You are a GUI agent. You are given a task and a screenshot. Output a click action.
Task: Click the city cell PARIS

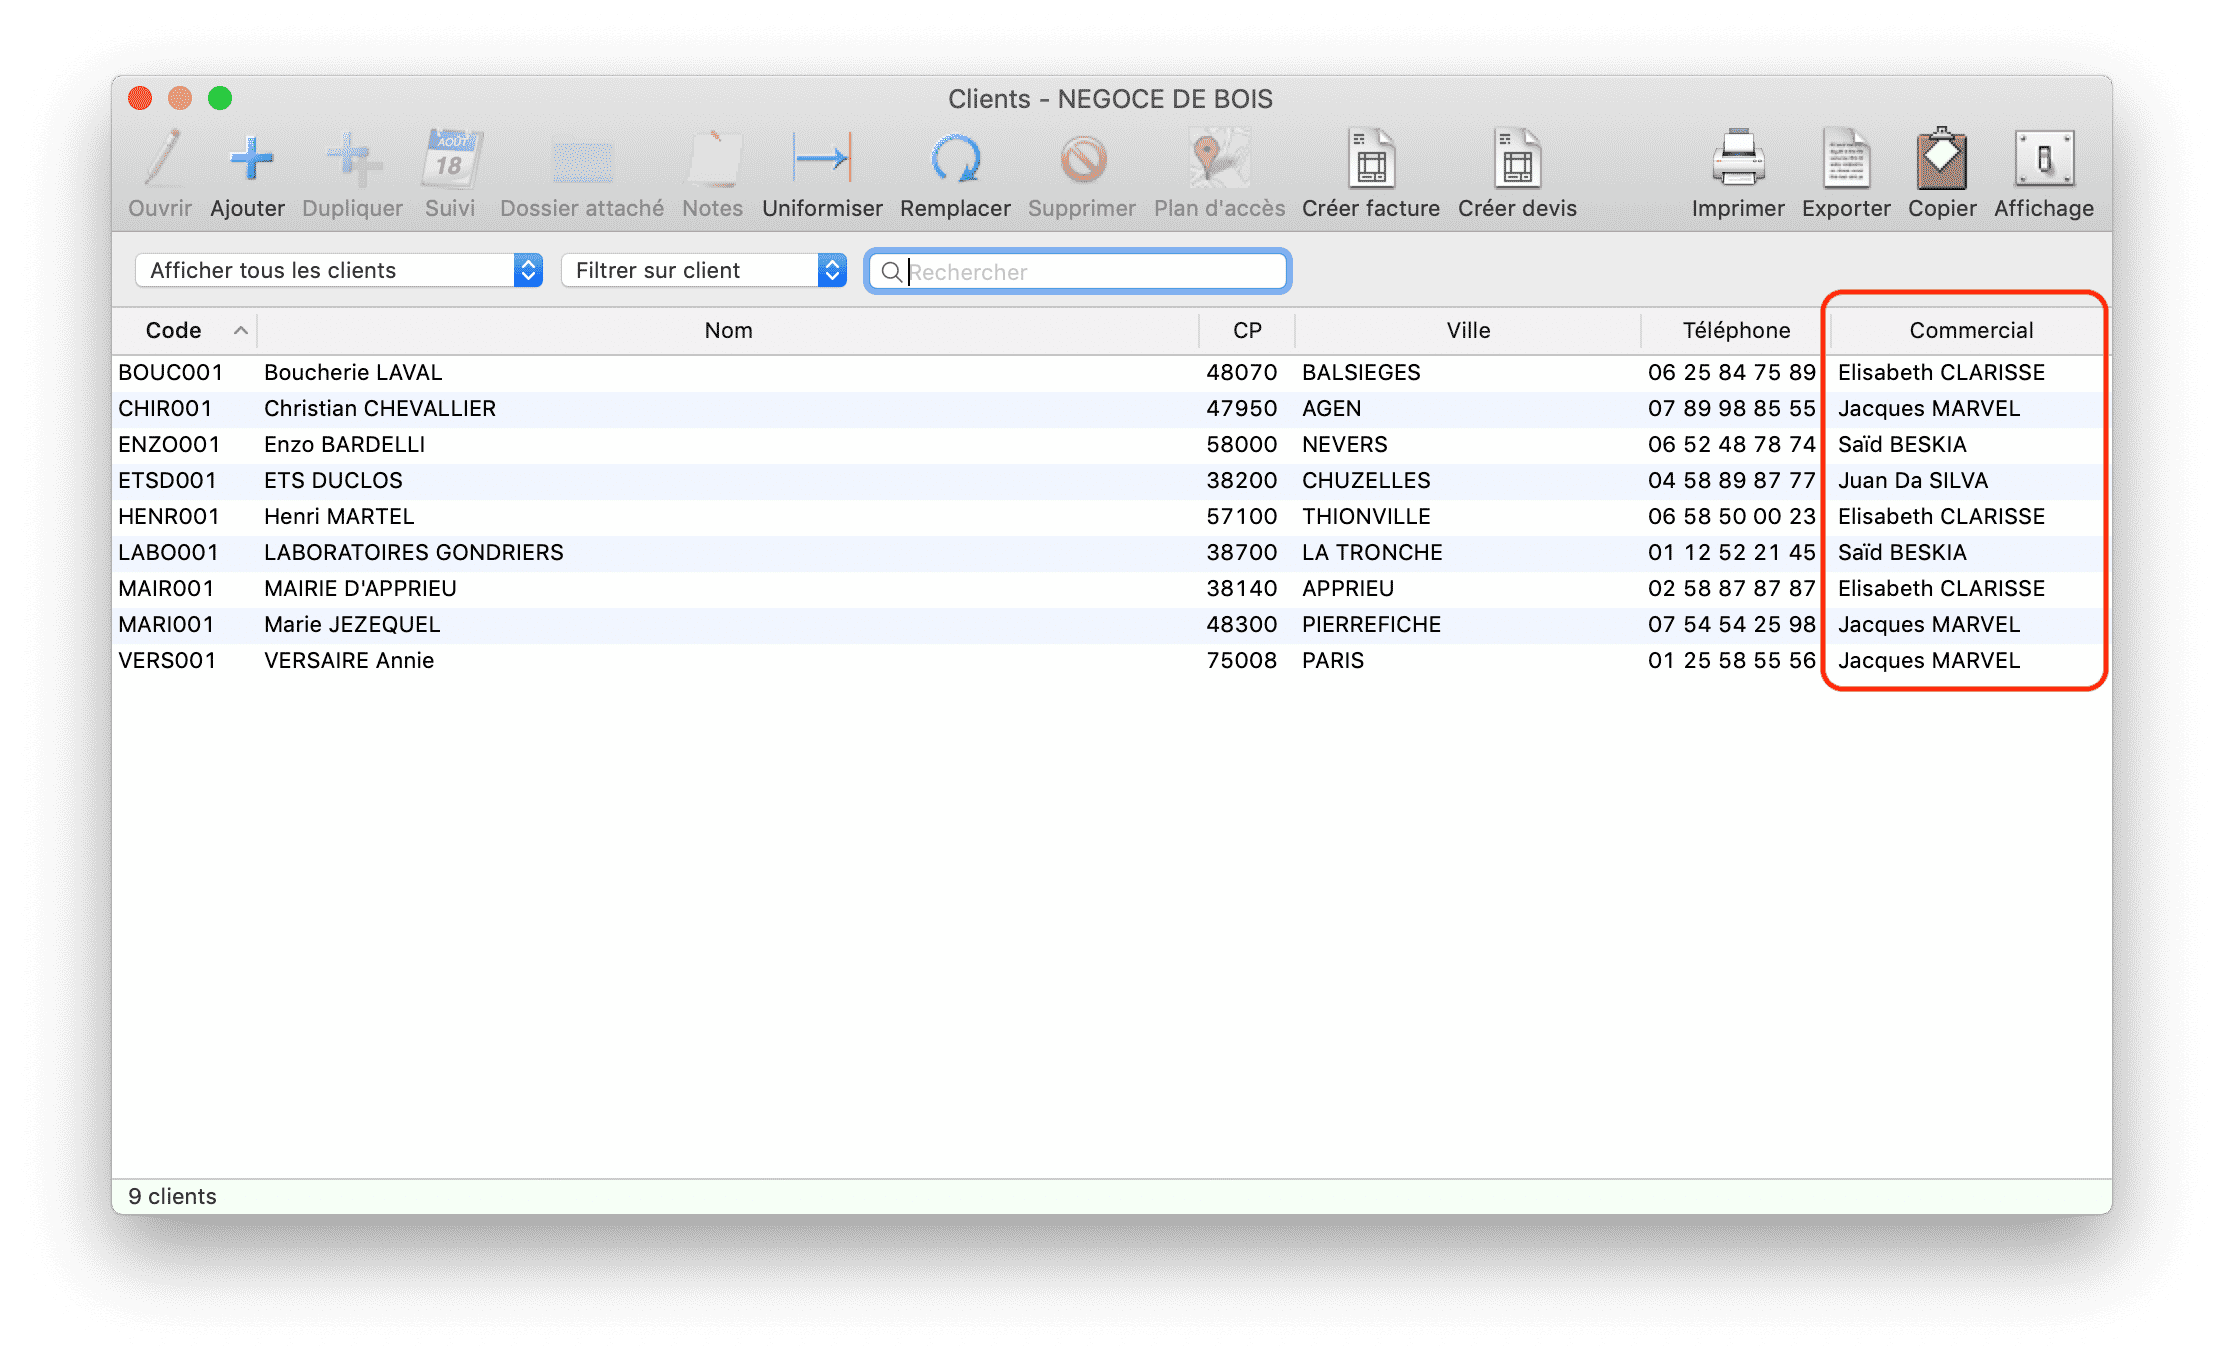tap(1332, 660)
